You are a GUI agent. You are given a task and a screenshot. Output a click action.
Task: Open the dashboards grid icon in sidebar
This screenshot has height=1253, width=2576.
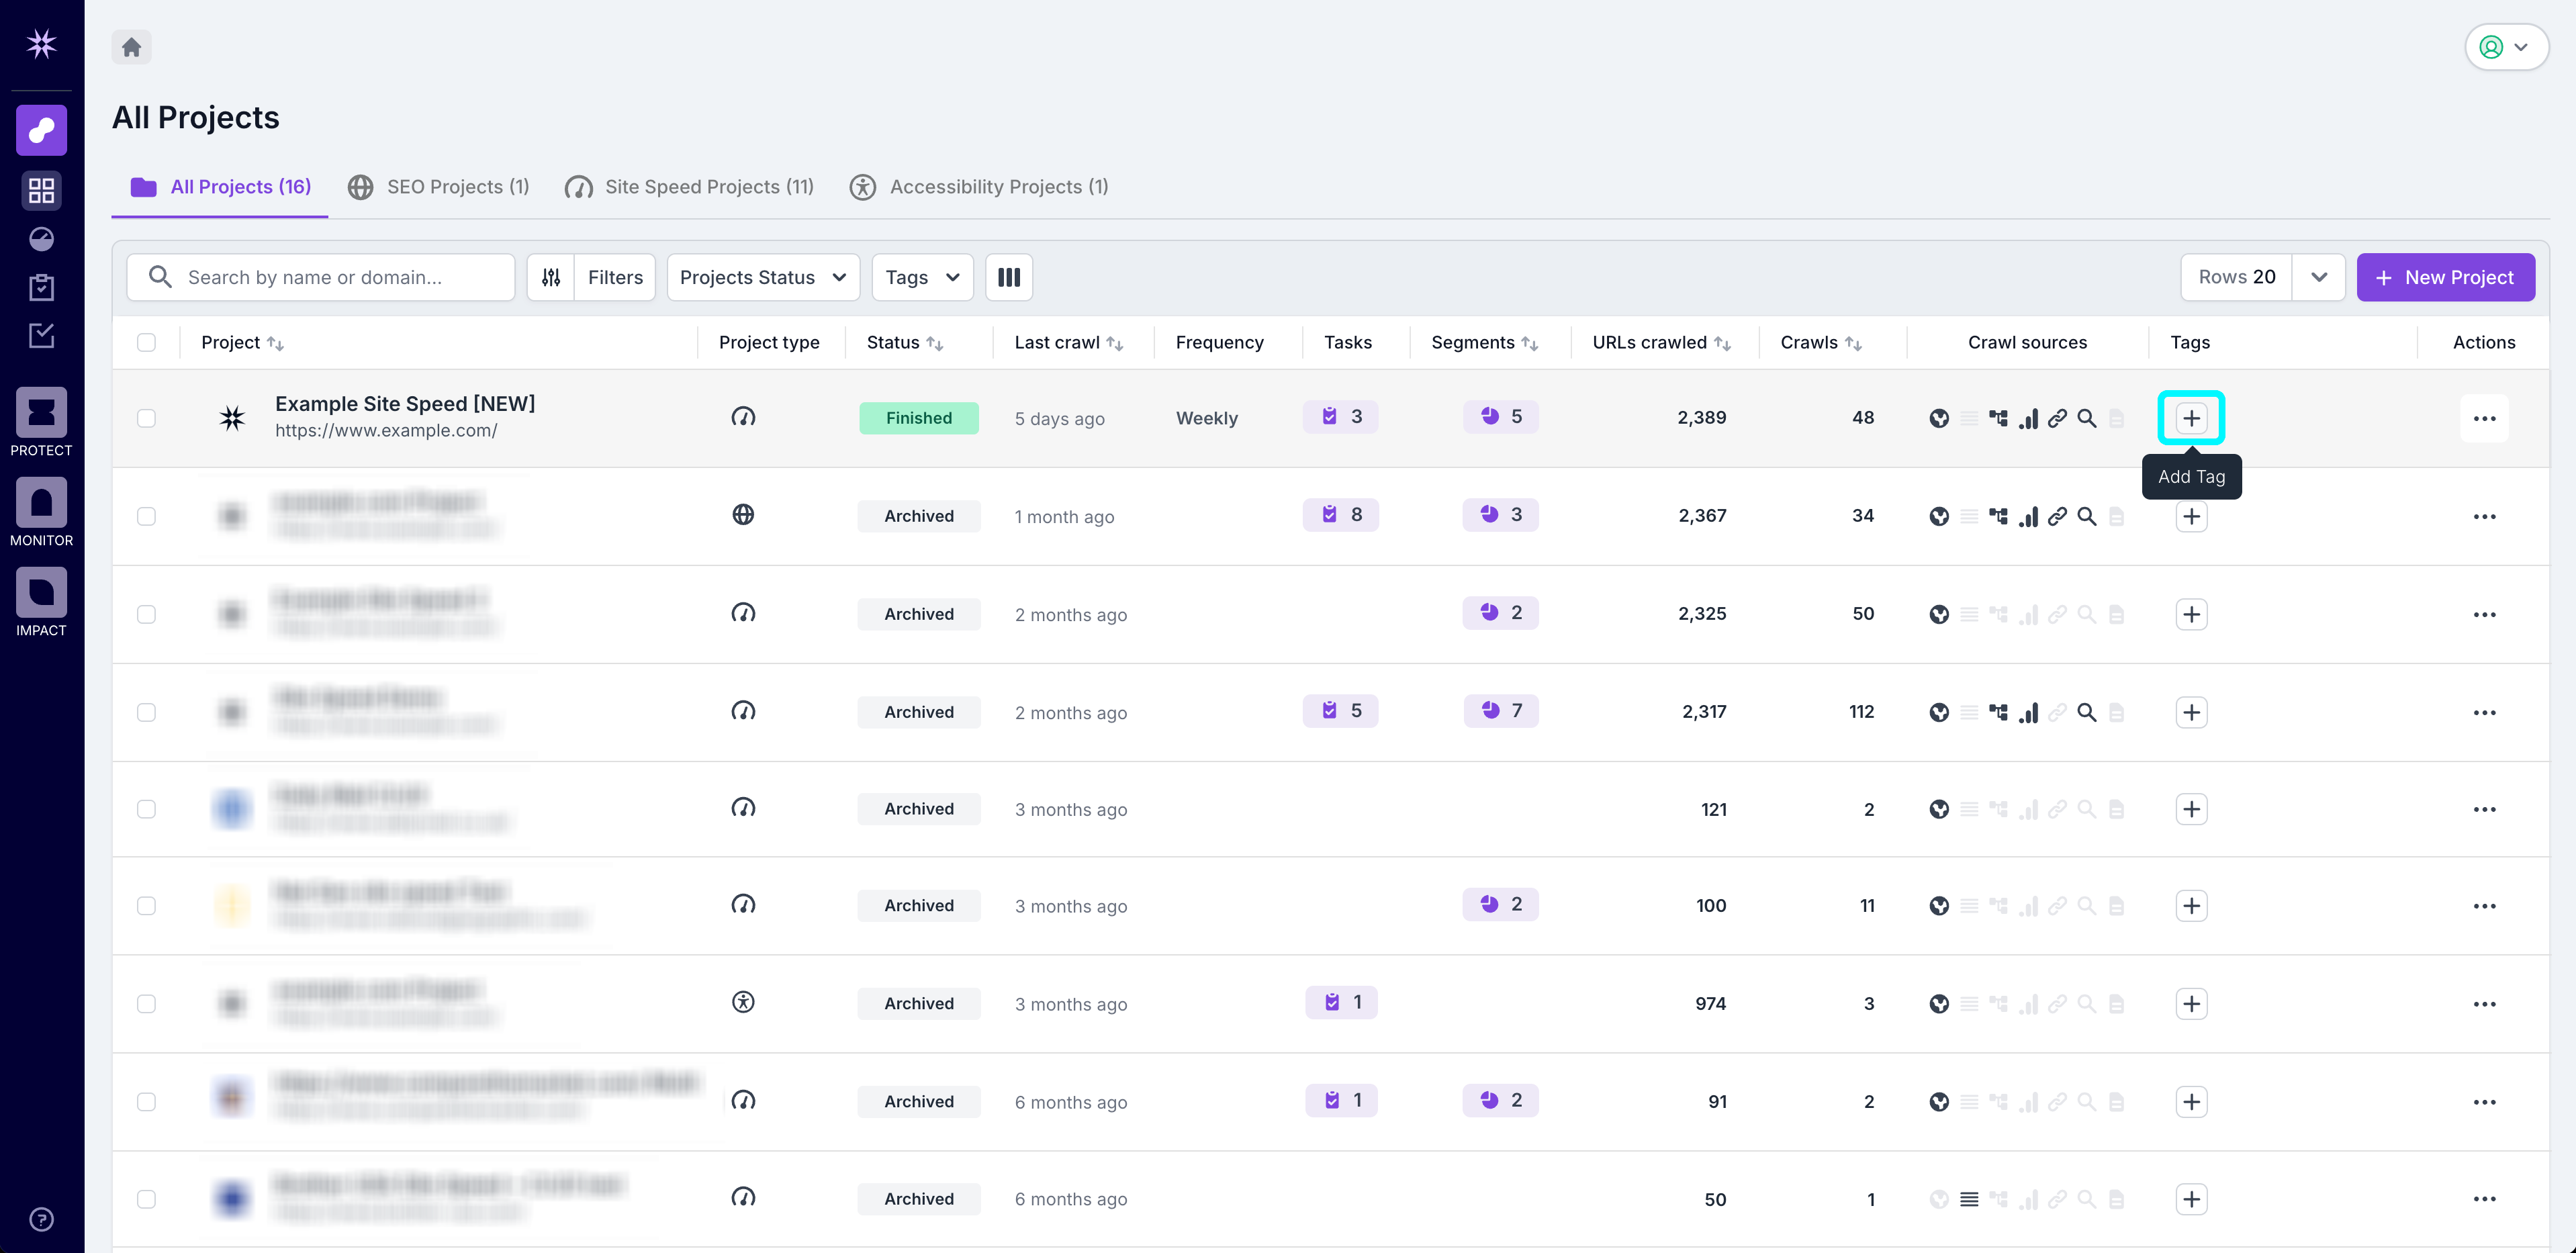pos(41,190)
